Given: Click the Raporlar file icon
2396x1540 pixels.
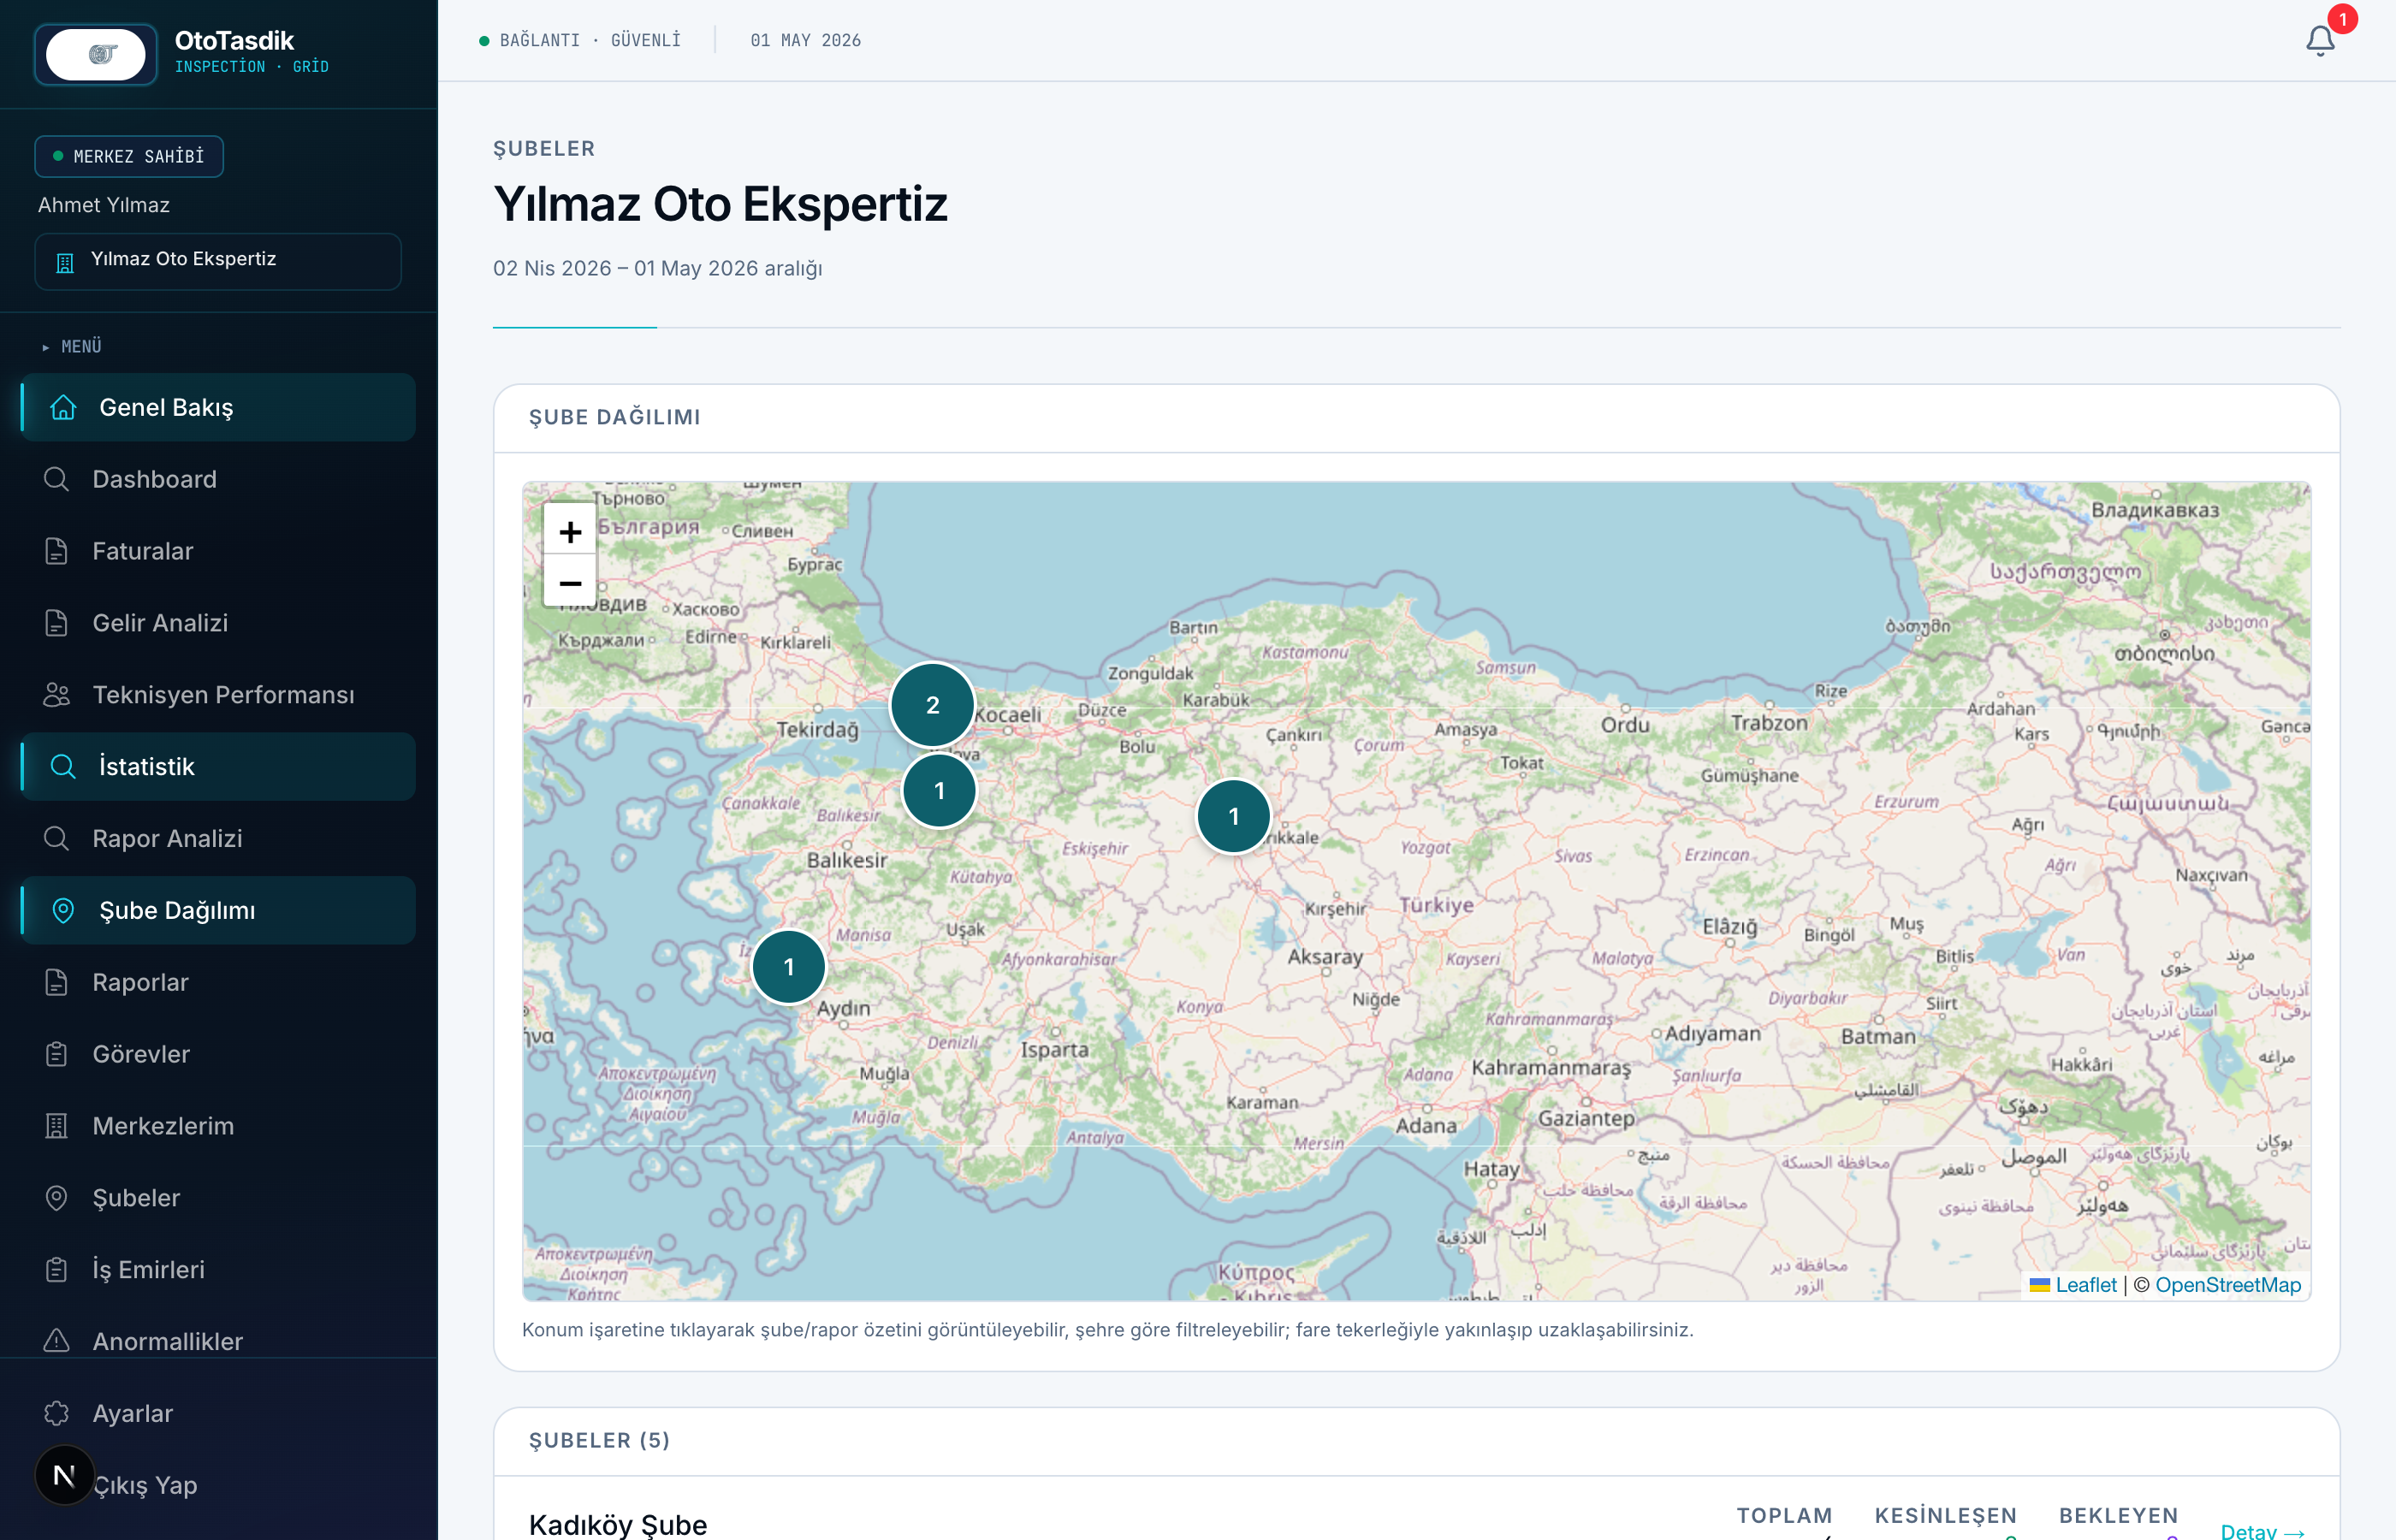Looking at the screenshot, I should (x=57, y=982).
